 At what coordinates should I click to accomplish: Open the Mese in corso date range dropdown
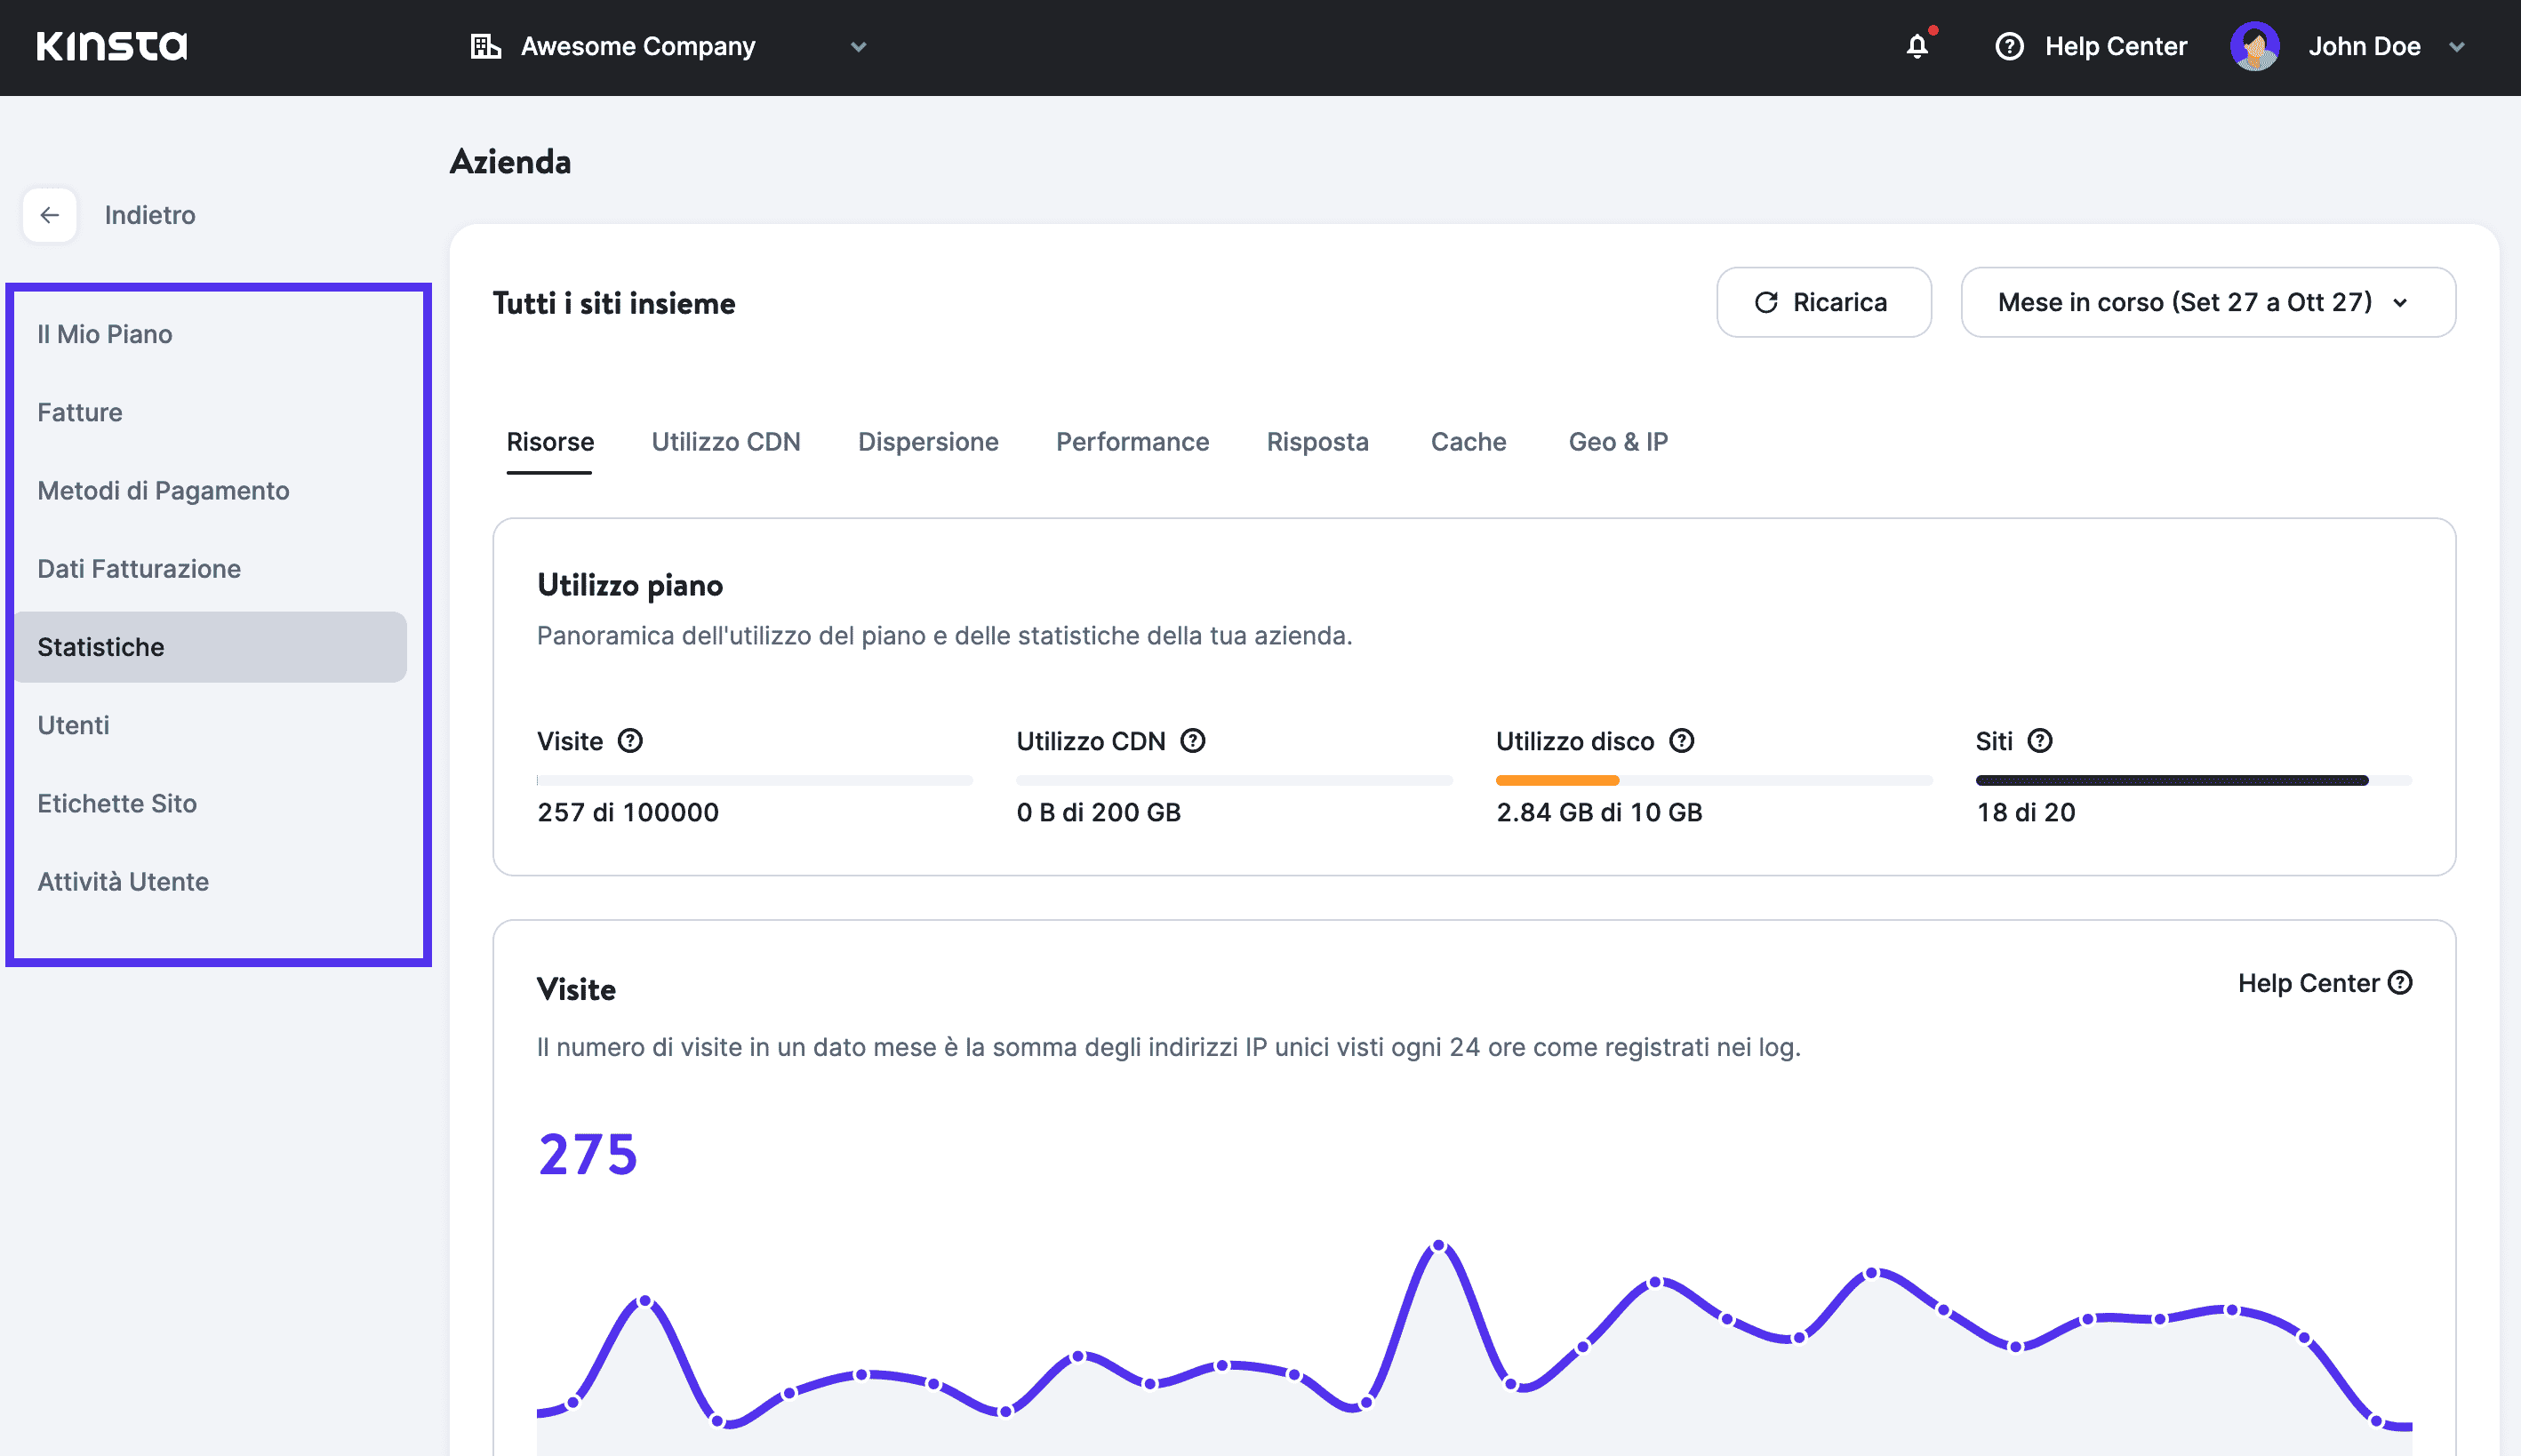pos(2207,302)
